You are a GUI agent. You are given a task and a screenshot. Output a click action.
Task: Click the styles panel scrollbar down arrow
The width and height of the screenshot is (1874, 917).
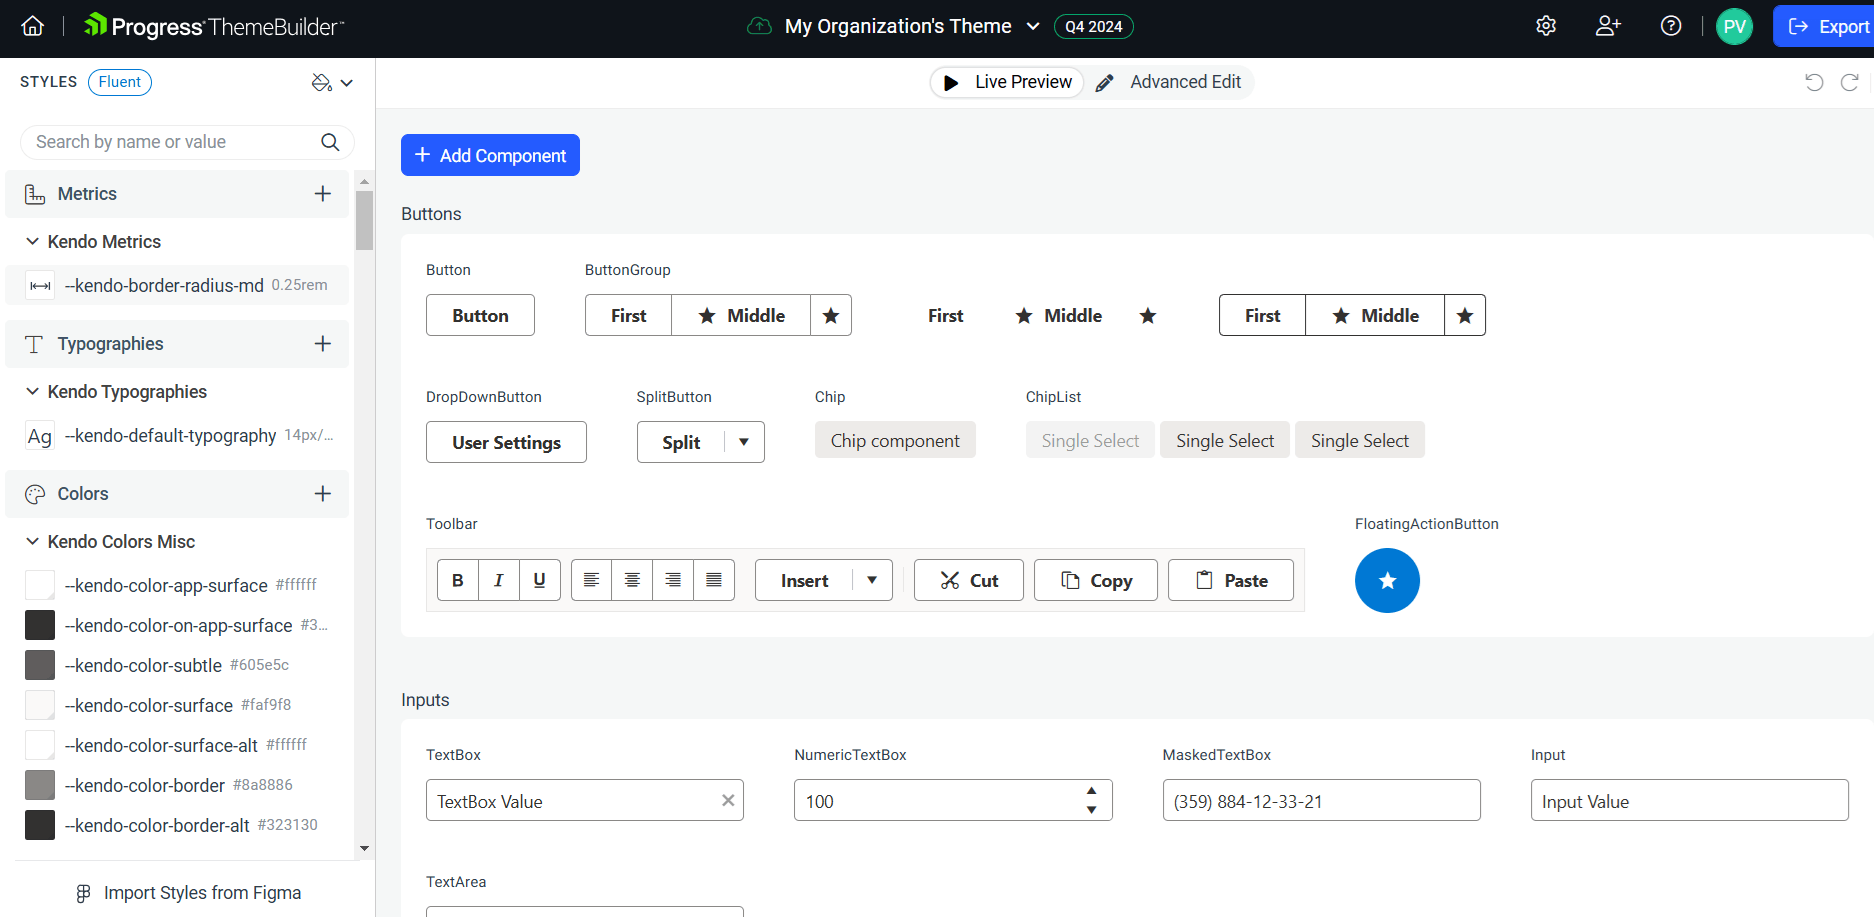click(x=364, y=848)
